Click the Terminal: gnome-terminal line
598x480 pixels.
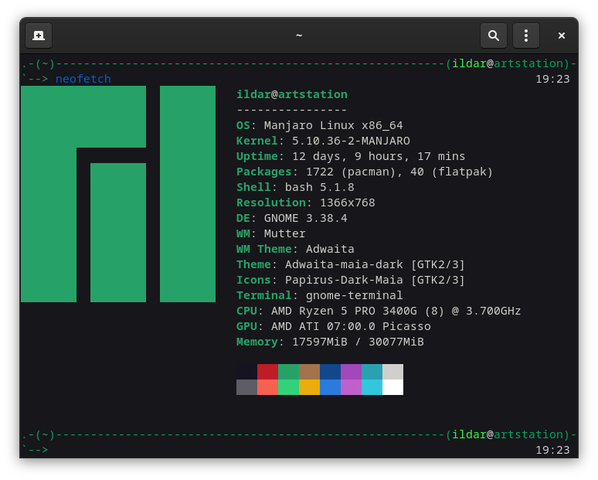click(x=320, y=295)
